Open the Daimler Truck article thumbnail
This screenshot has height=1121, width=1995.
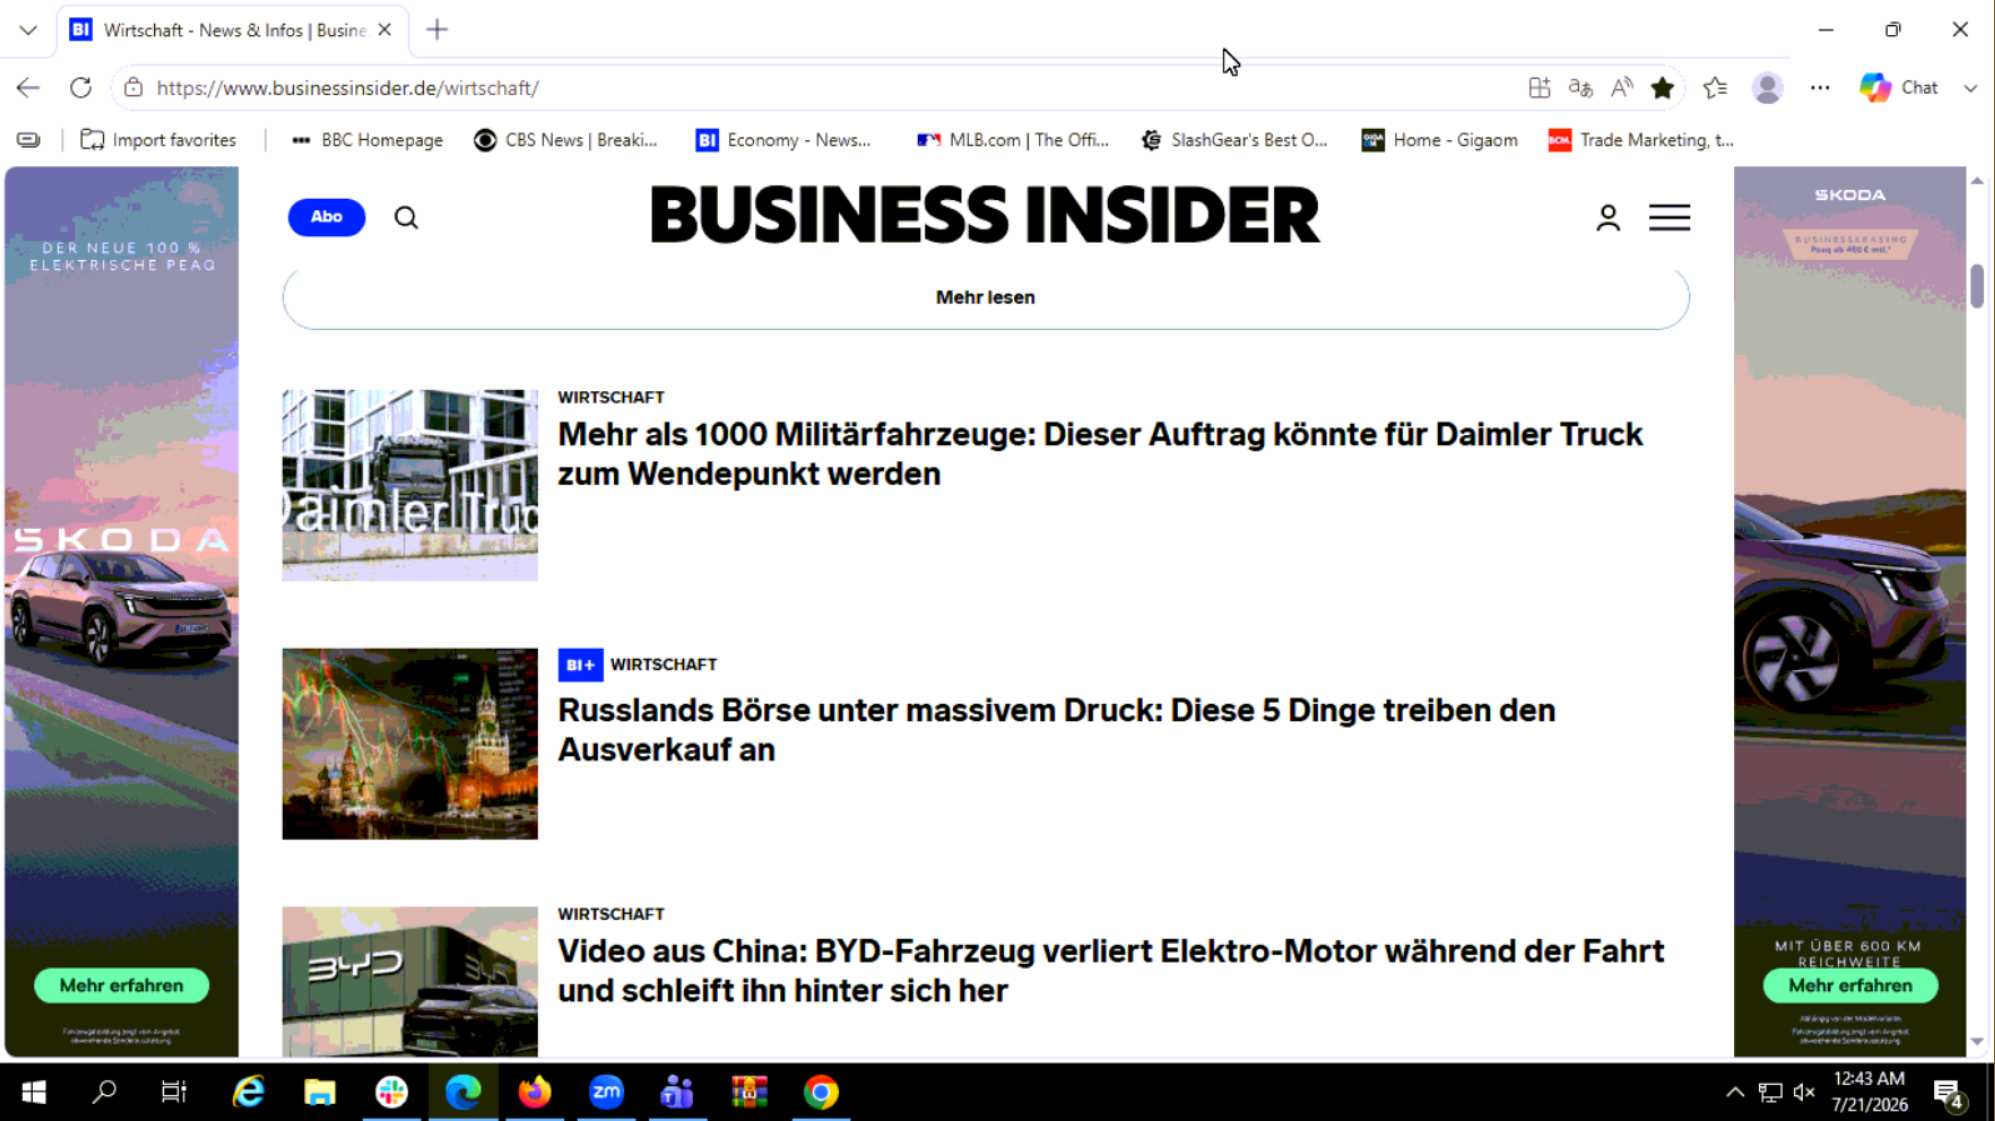pos(410,485)
